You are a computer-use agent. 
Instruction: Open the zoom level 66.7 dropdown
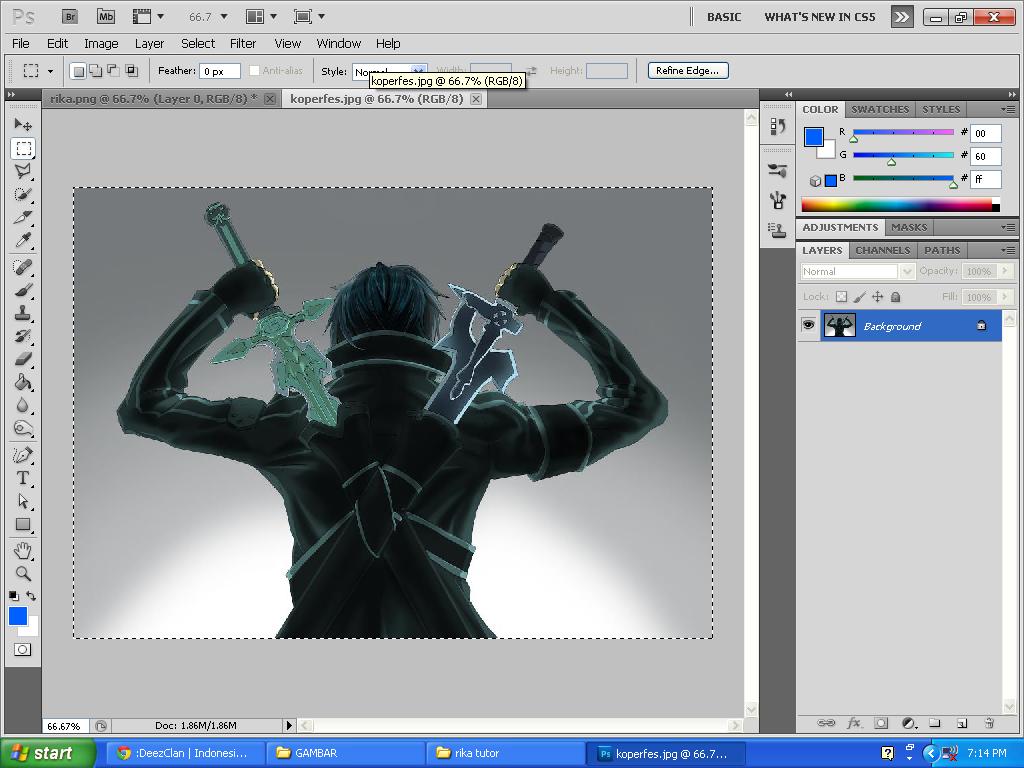point(223,16)
